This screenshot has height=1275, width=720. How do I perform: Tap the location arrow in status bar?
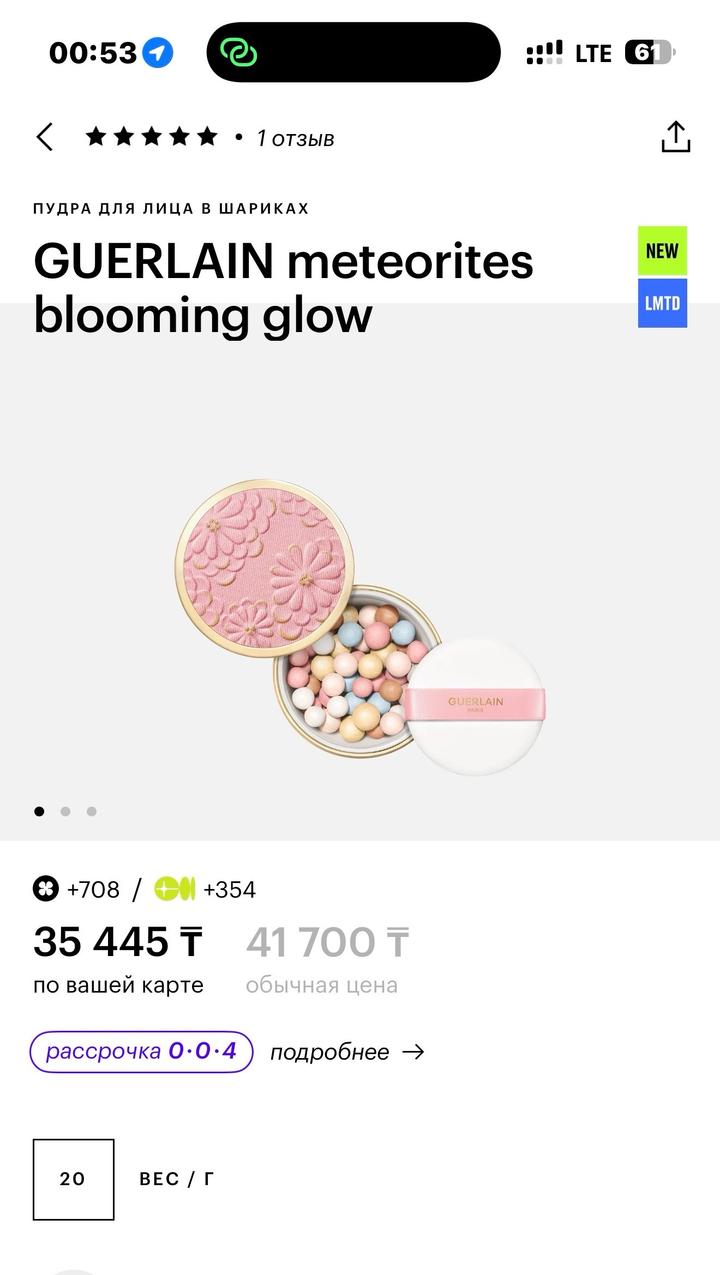pyautogui.click(x=157, y=53)
